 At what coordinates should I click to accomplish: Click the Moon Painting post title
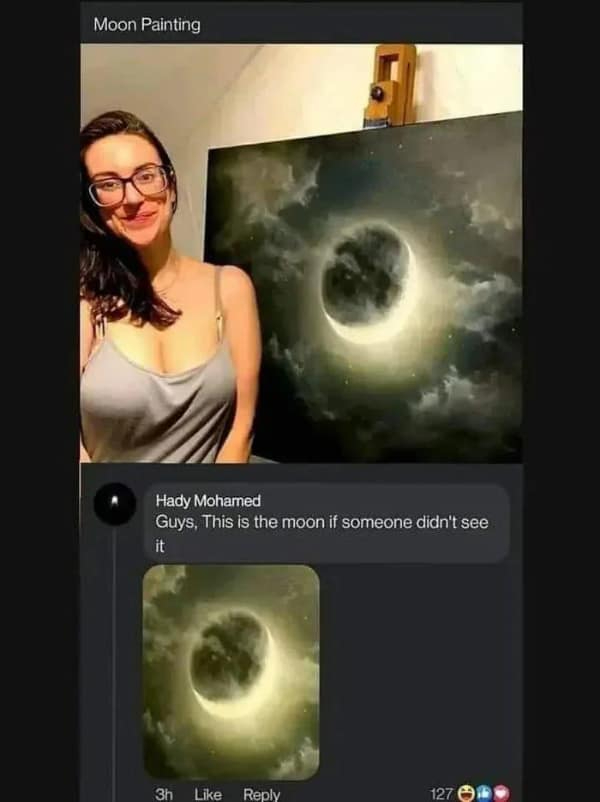[x=147, y=24]
